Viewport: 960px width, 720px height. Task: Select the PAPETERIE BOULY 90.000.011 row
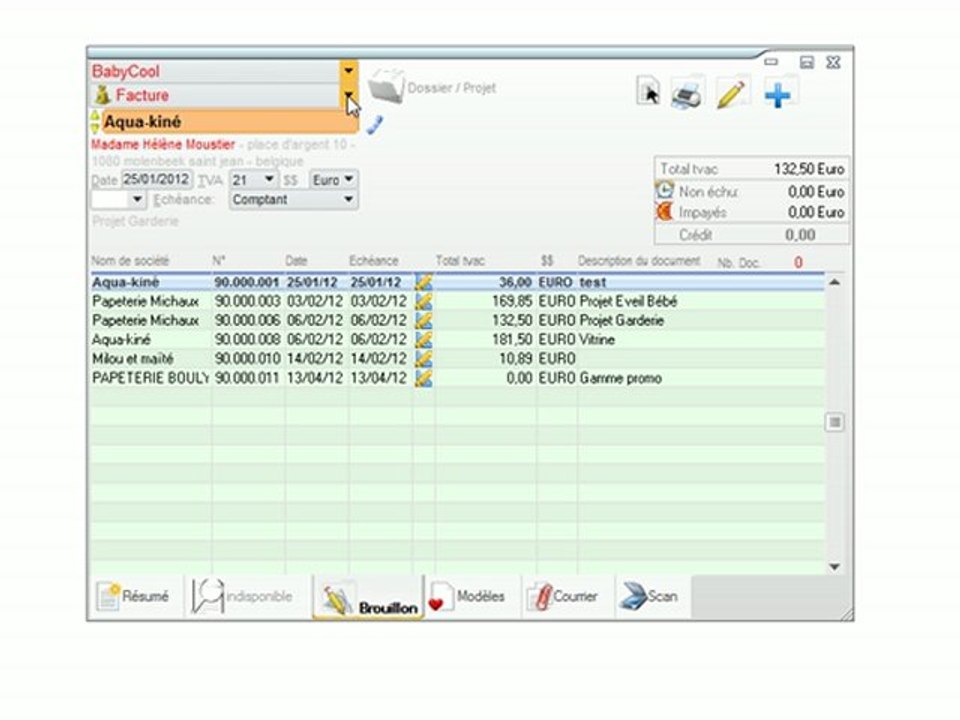point(457,378)
